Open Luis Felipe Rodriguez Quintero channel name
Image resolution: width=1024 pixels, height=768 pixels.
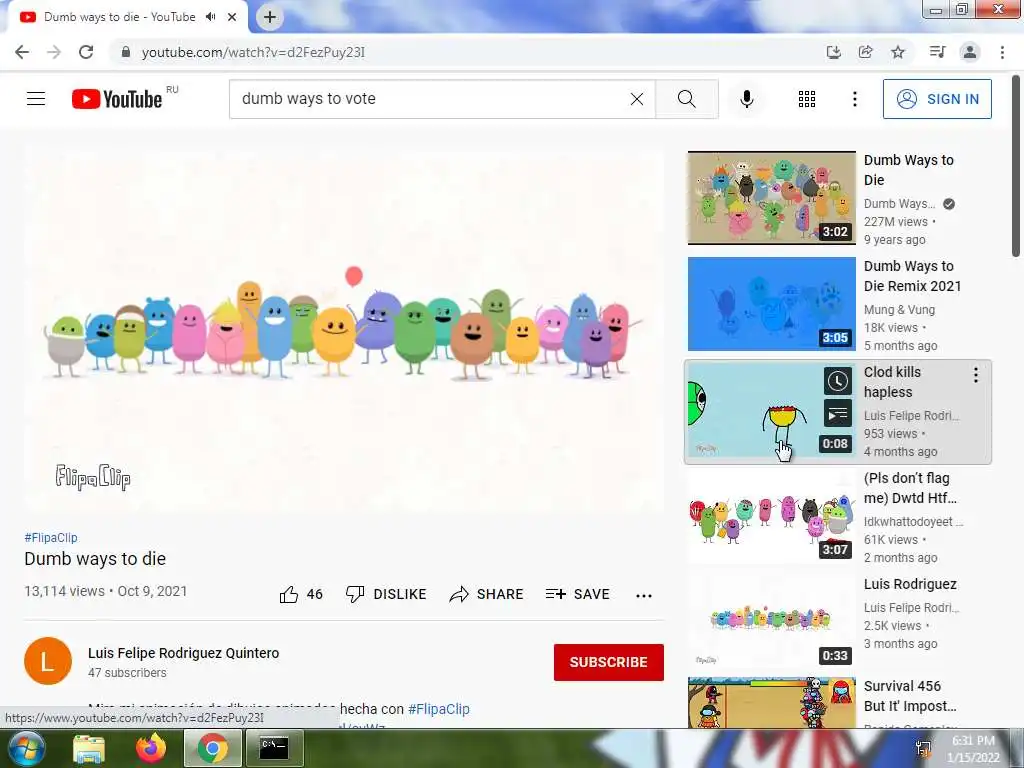pos(184,653)
